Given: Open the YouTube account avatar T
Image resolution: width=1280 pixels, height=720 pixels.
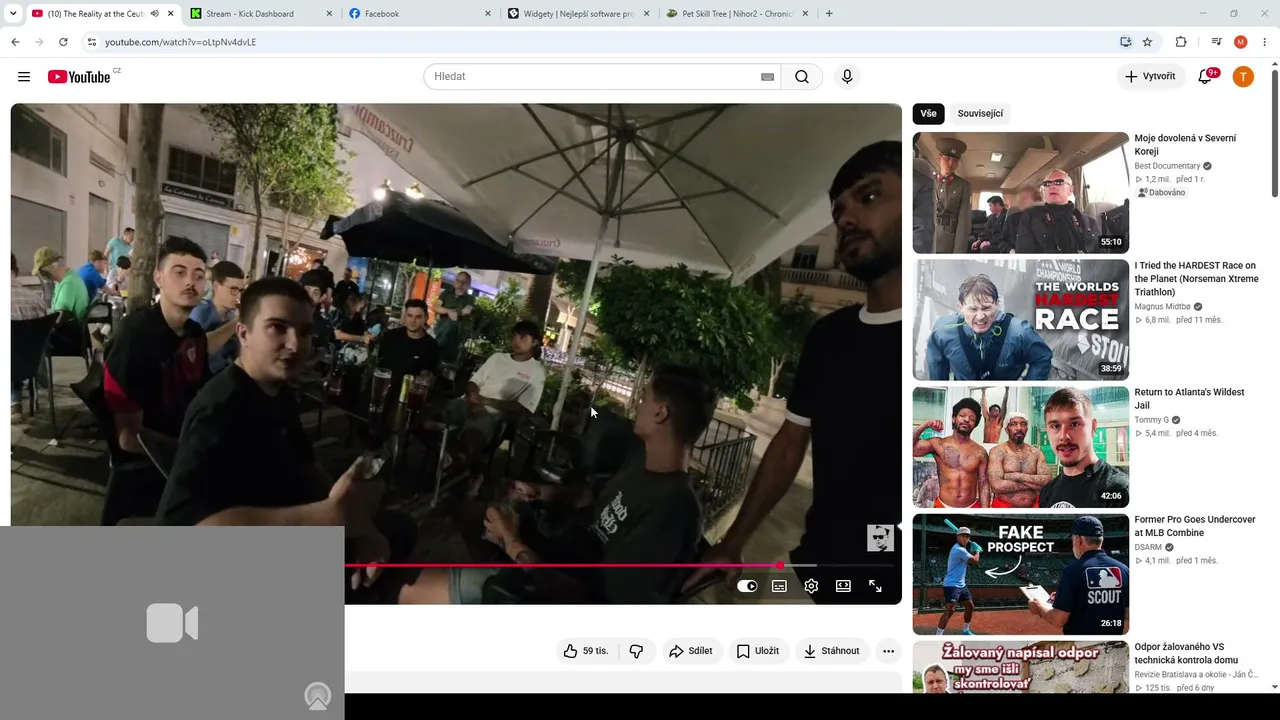Looking at the screenshot, I should coord(1243,77).
